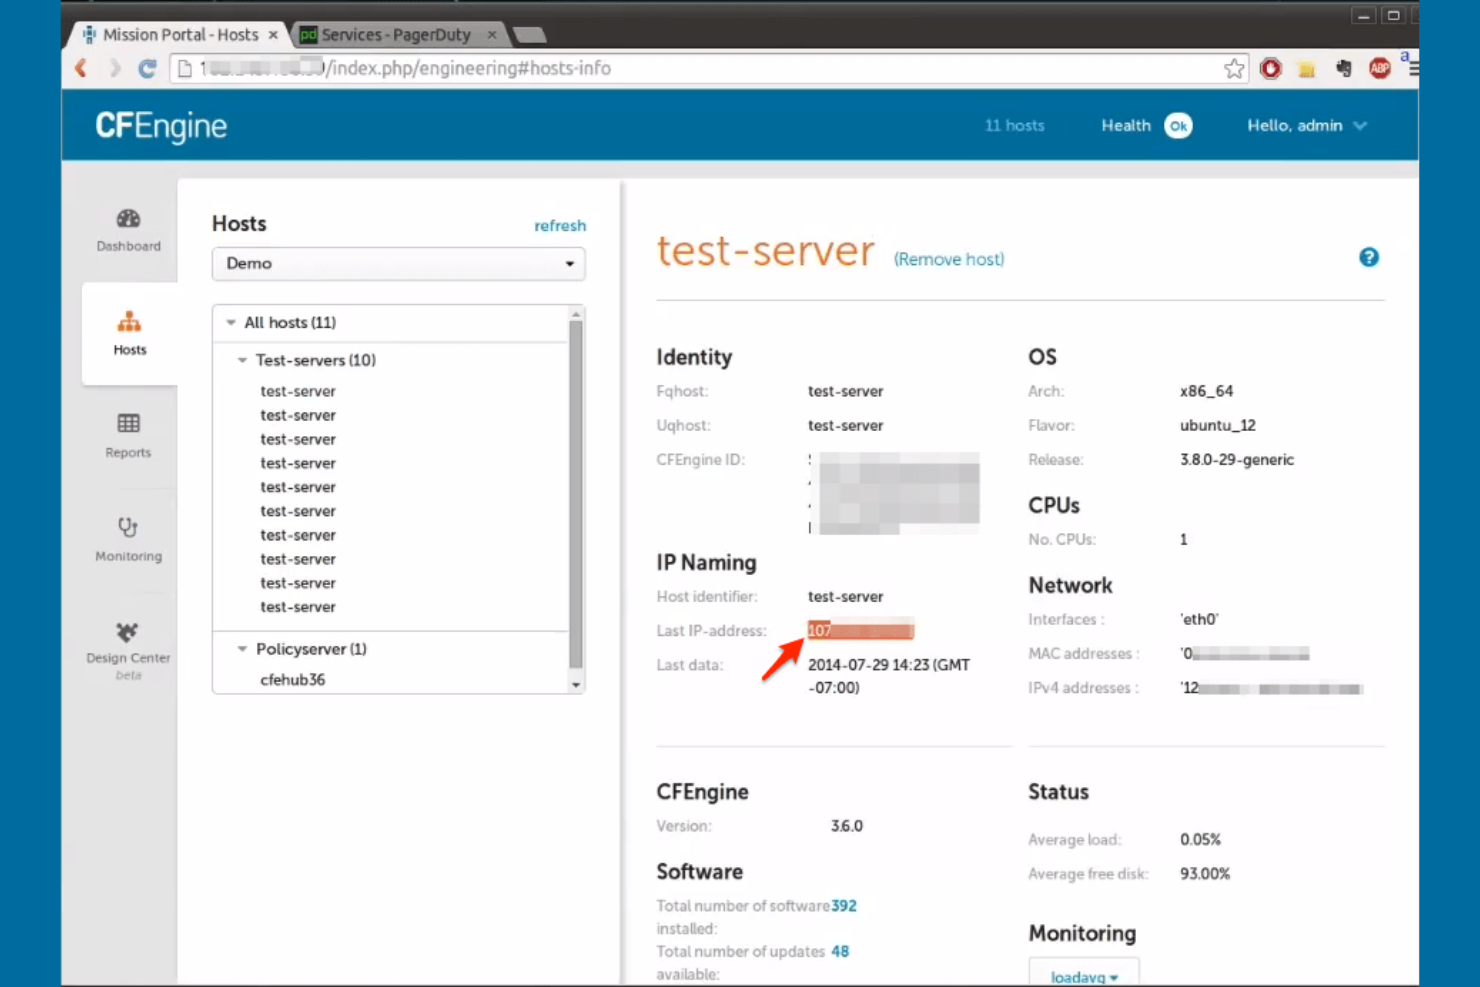The width and height of the screenshot is (1480, 987).
Task: Collapse the Test-servers group
Action: pos(242,360)
